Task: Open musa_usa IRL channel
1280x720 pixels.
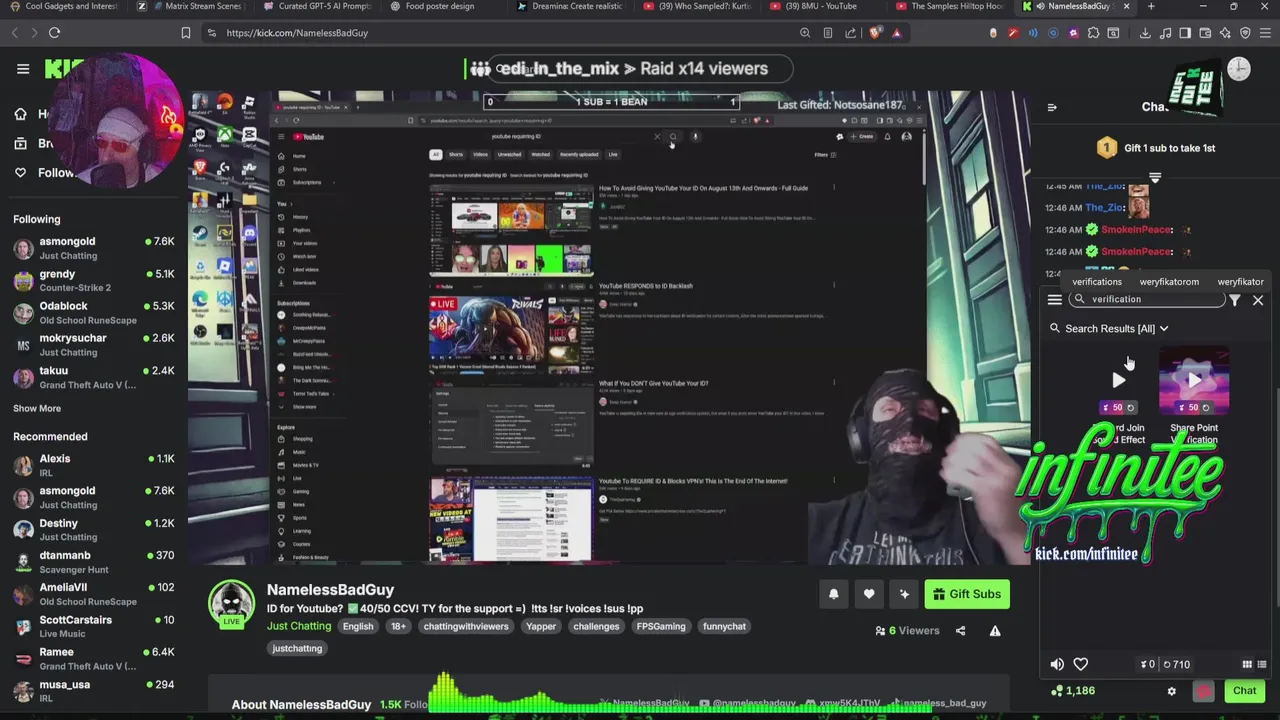Action: click(x=95, y=691)
